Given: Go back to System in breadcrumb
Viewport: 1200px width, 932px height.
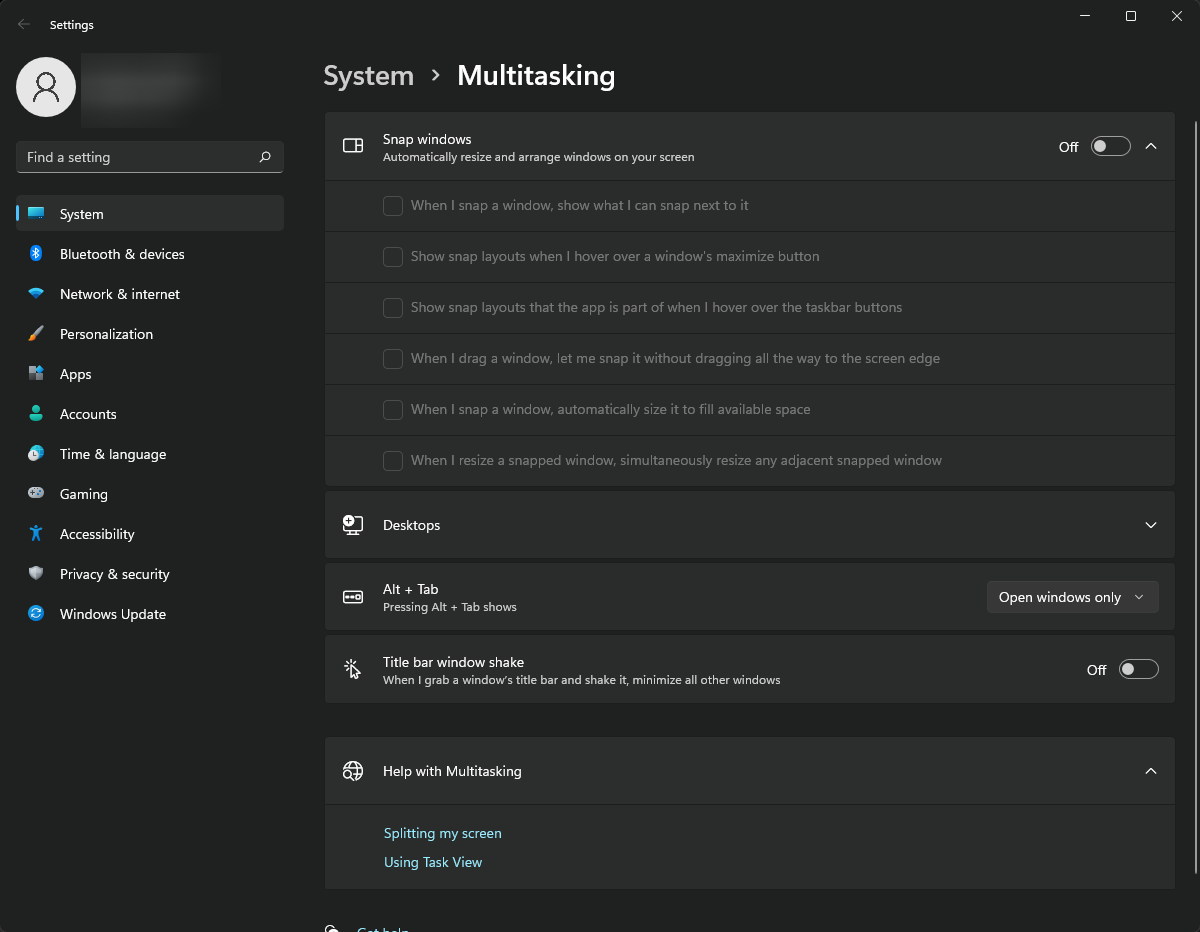Looking at the screenshot, I should pyautogui.click(x=368, y=76).
